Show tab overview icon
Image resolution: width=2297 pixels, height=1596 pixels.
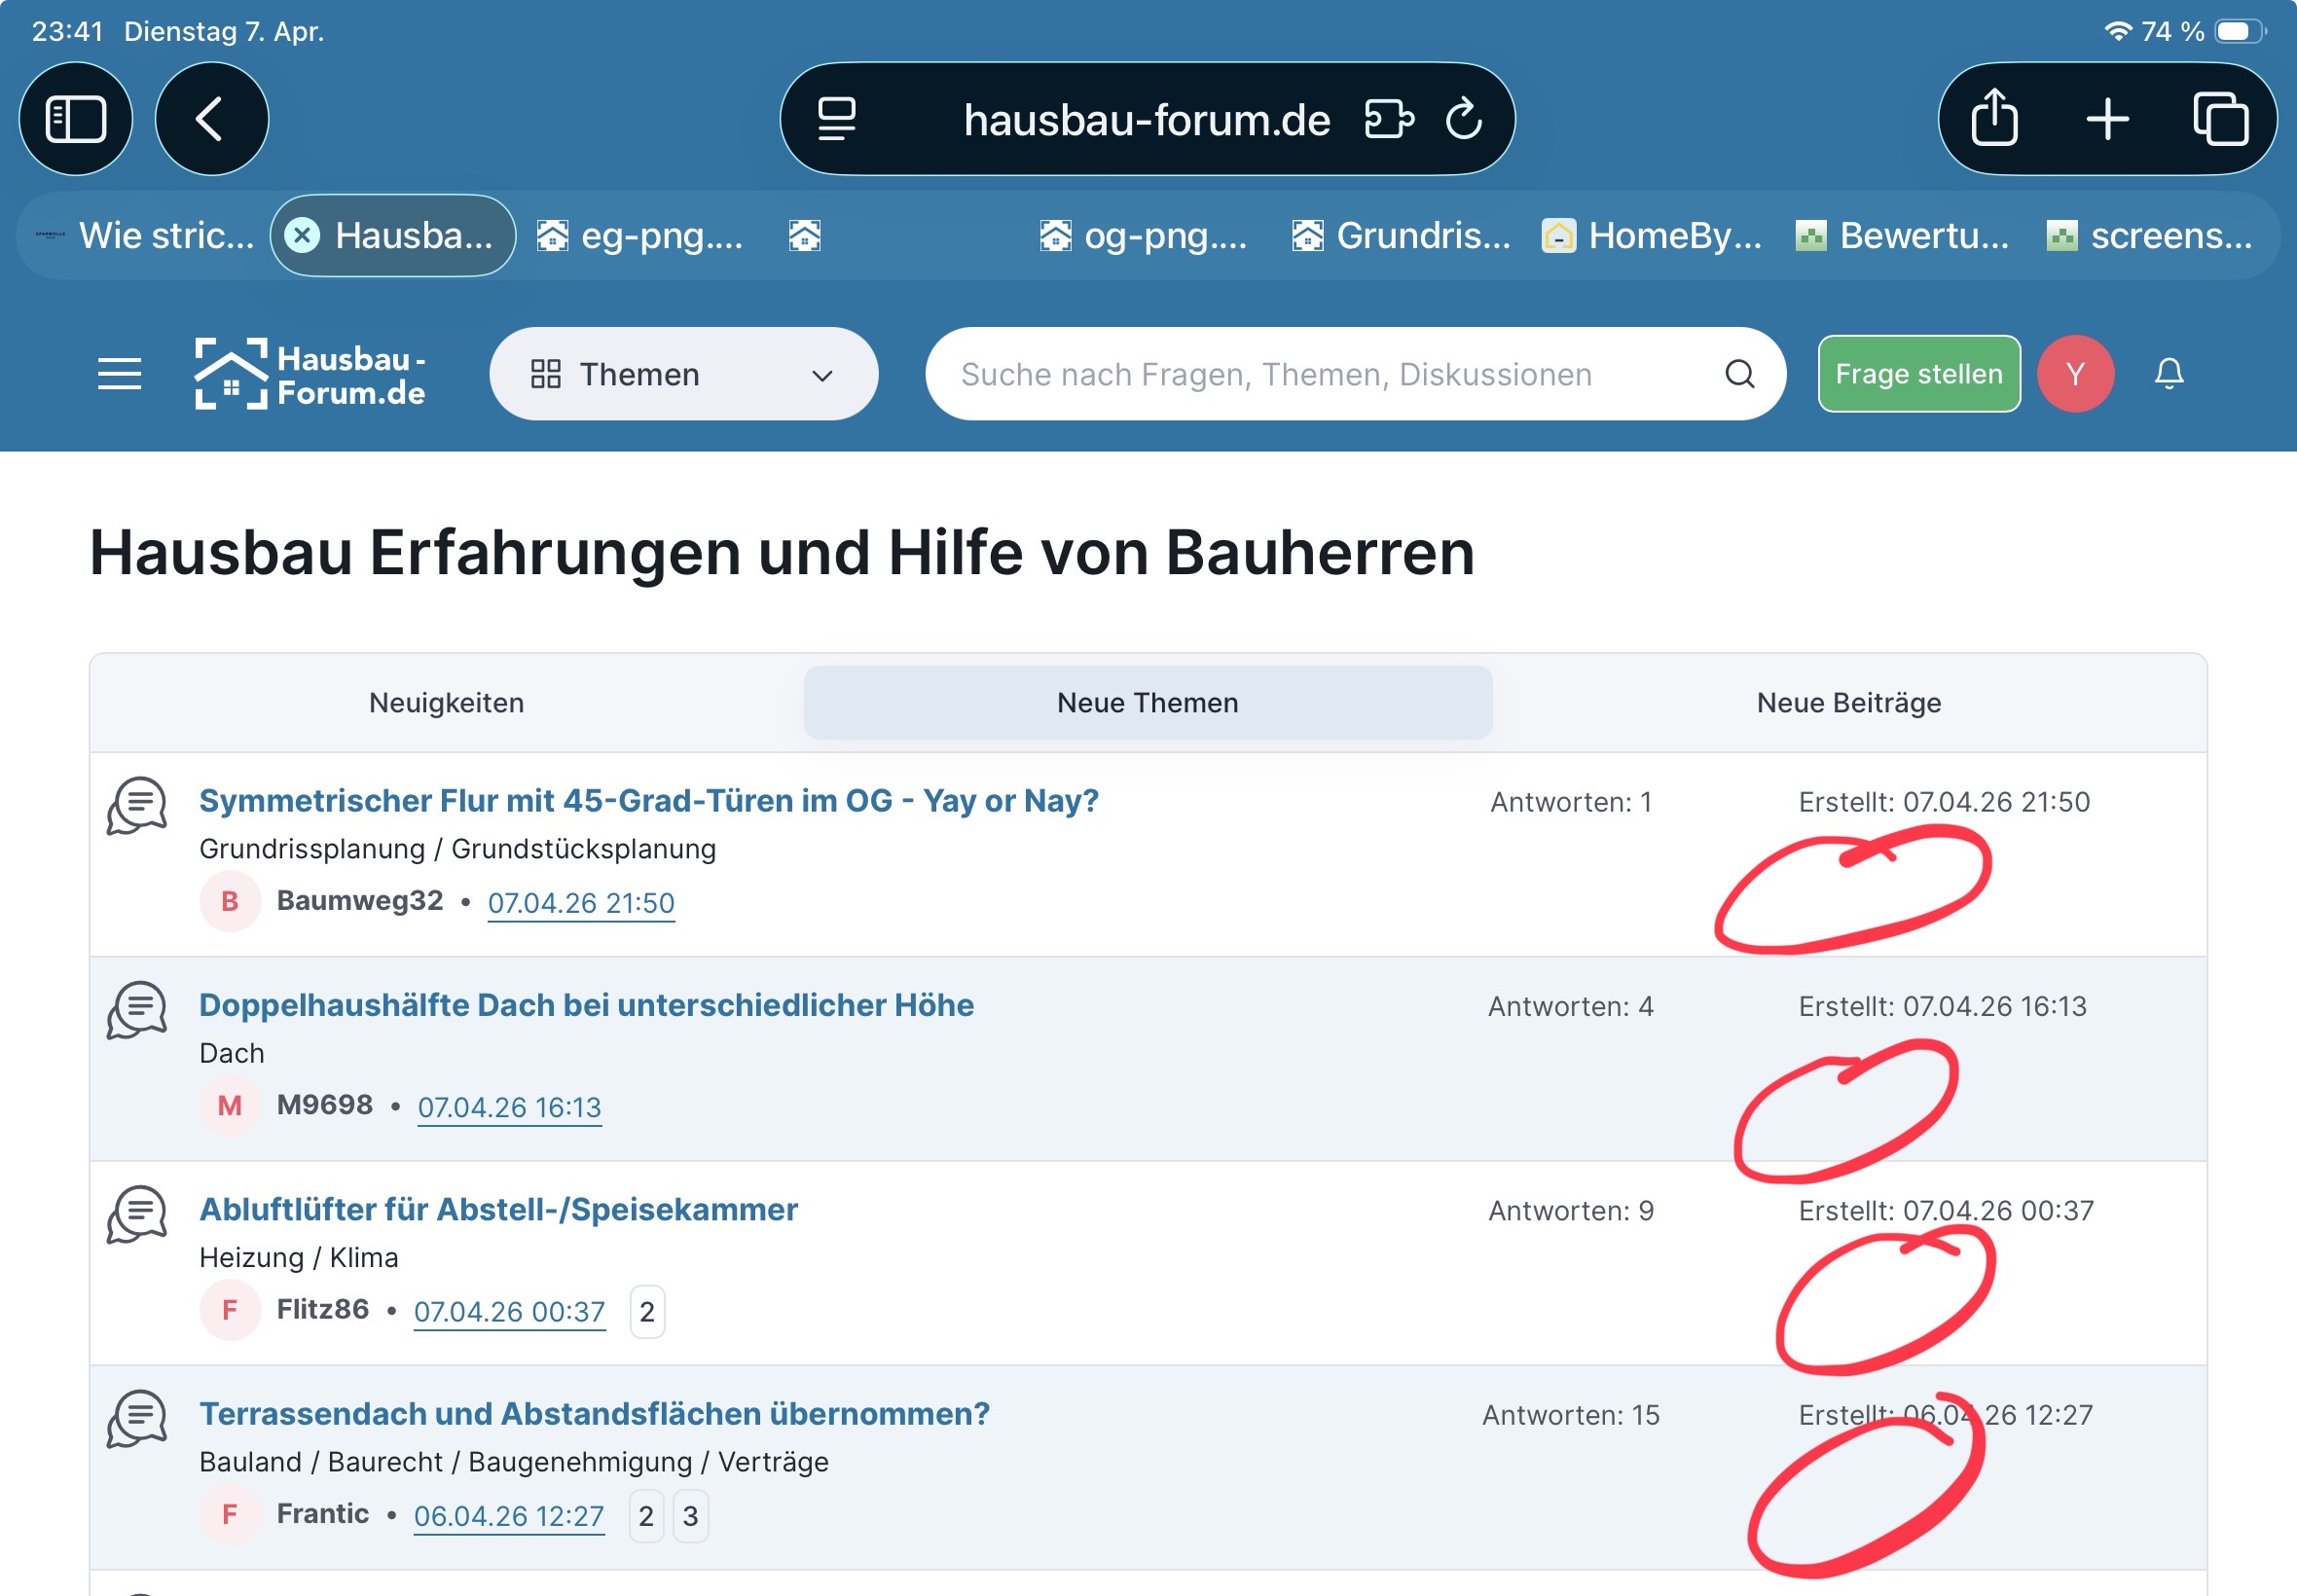(x=2220, y=120)
